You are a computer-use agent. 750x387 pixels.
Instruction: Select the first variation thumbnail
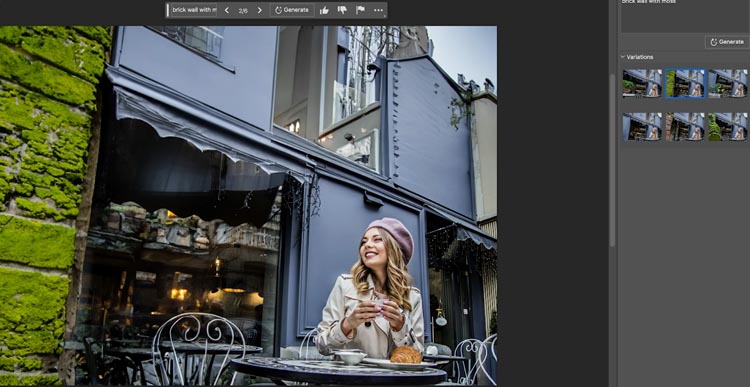point(642,83)
